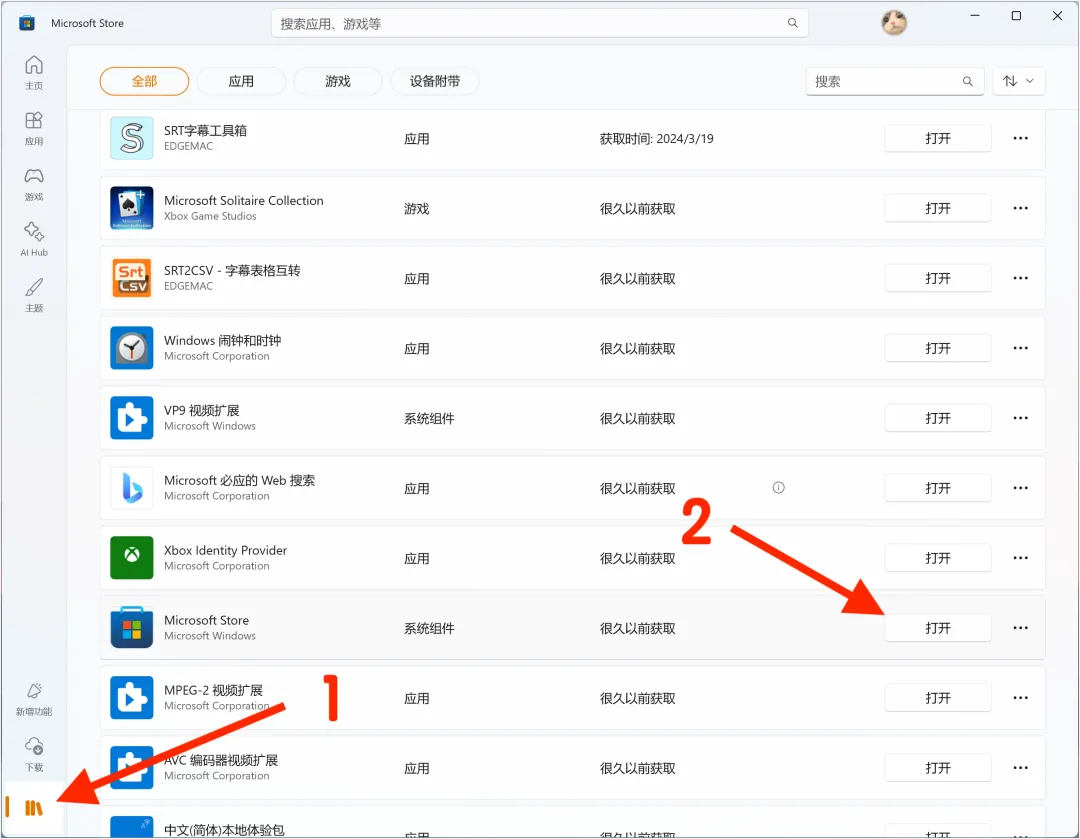Open the Games (游戏) sidebar section
Viewport: 1080px width, 839px height.
(x=34, y=184)
